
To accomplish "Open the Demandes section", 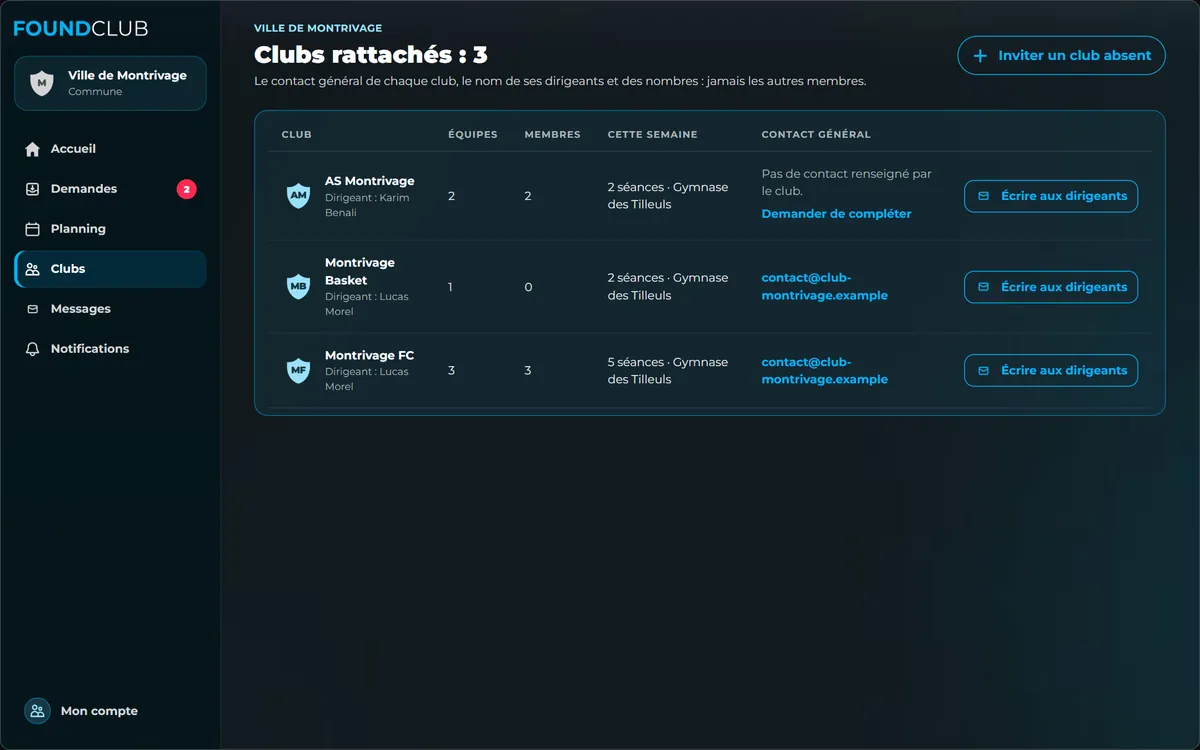I will click(110, 189).
